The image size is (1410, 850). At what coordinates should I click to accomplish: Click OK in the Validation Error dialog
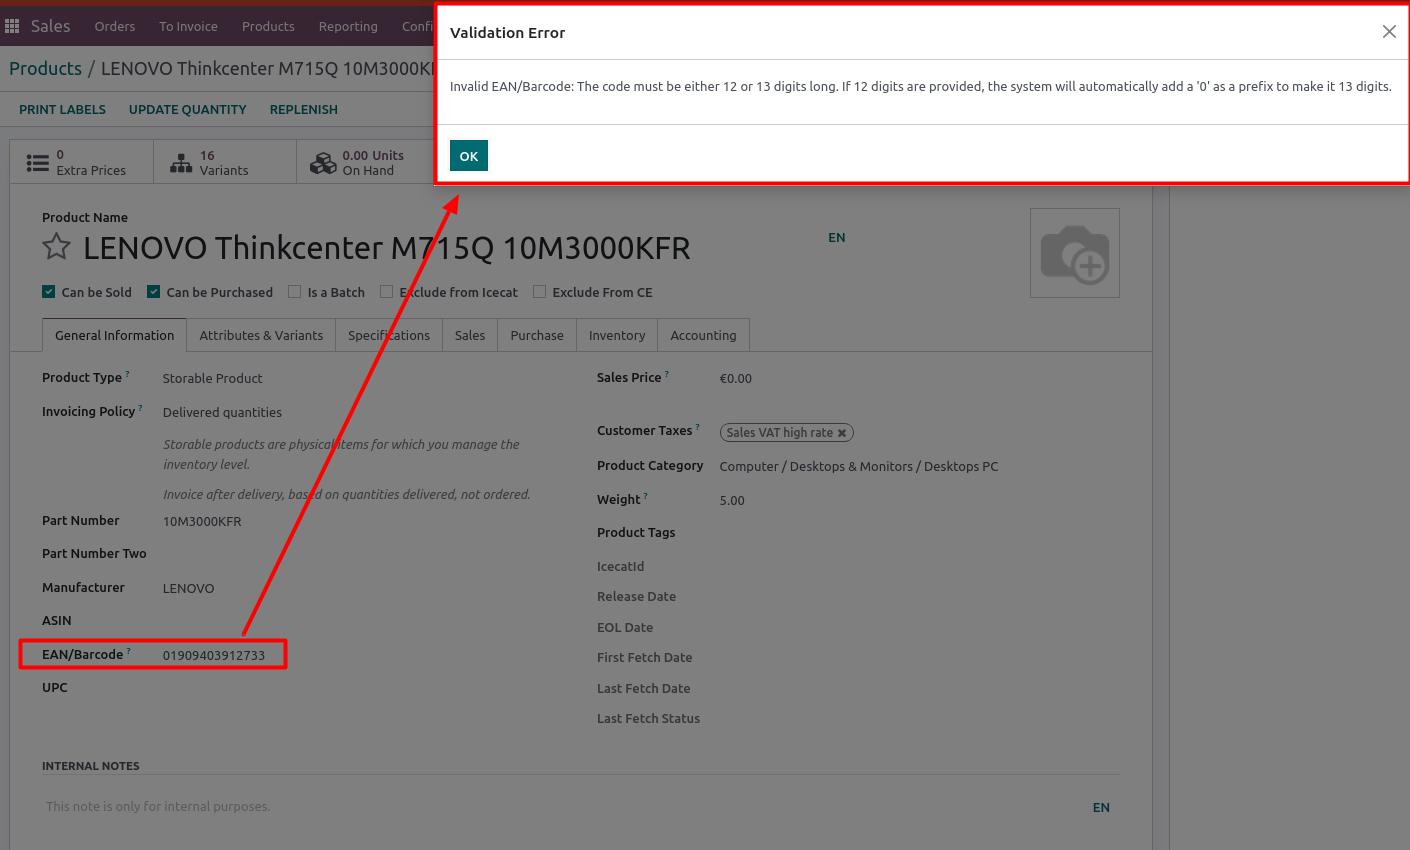point(469,156)
